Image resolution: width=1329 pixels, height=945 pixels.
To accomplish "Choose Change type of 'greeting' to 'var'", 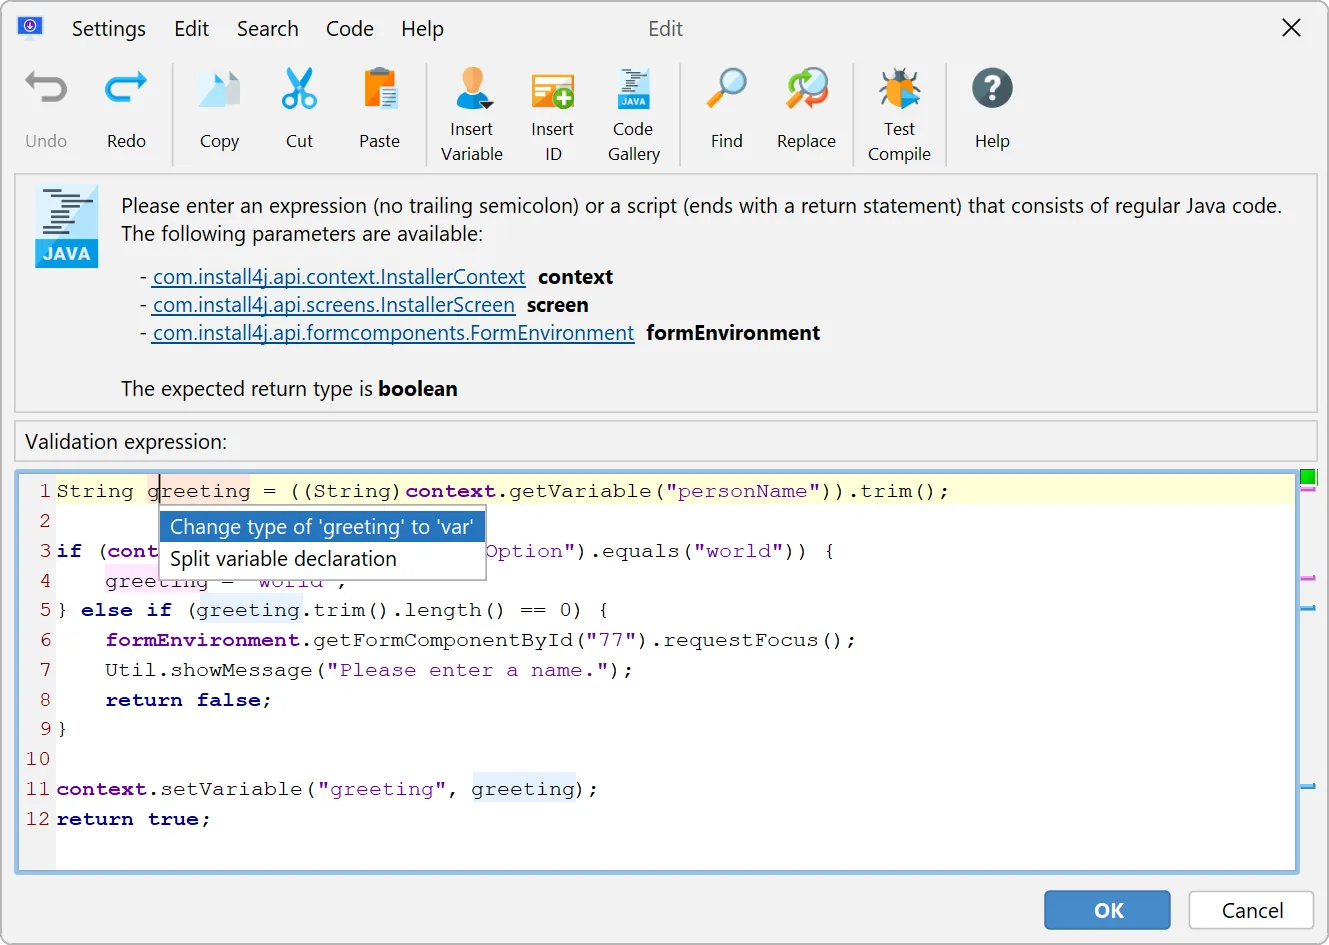I will point(322,527).
